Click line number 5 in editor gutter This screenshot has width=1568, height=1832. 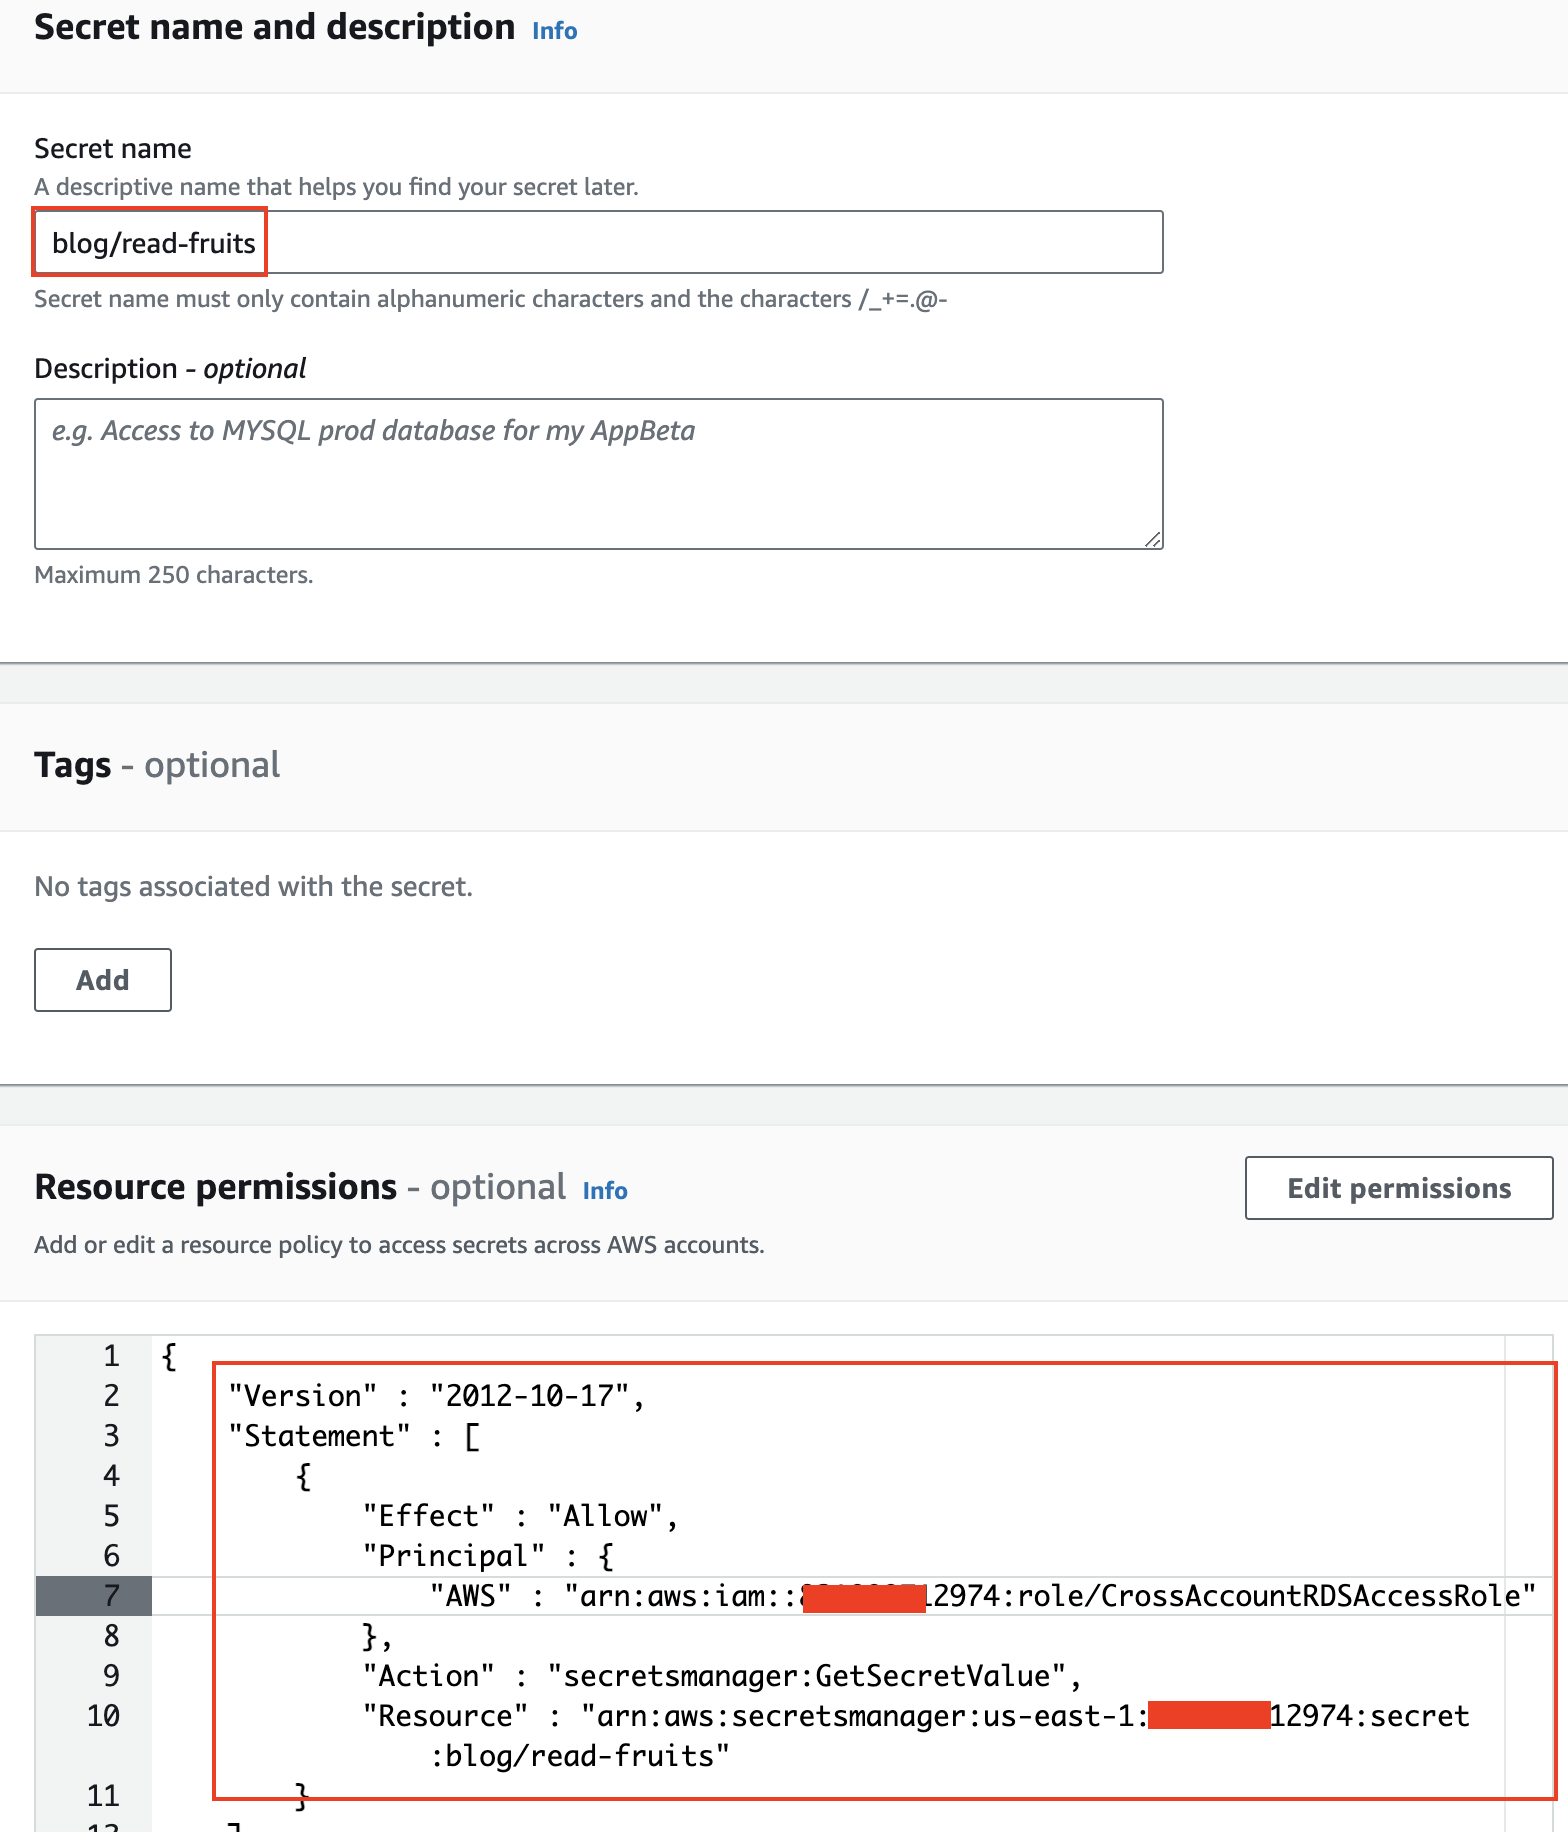coord(111,1516)
